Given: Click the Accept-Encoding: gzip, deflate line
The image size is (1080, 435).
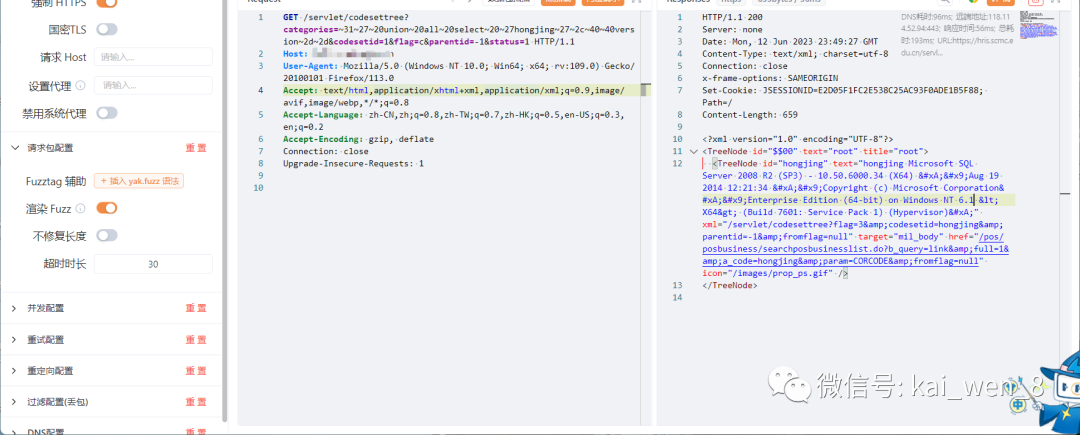Looking at the screenshot, I should coord(358,139).
